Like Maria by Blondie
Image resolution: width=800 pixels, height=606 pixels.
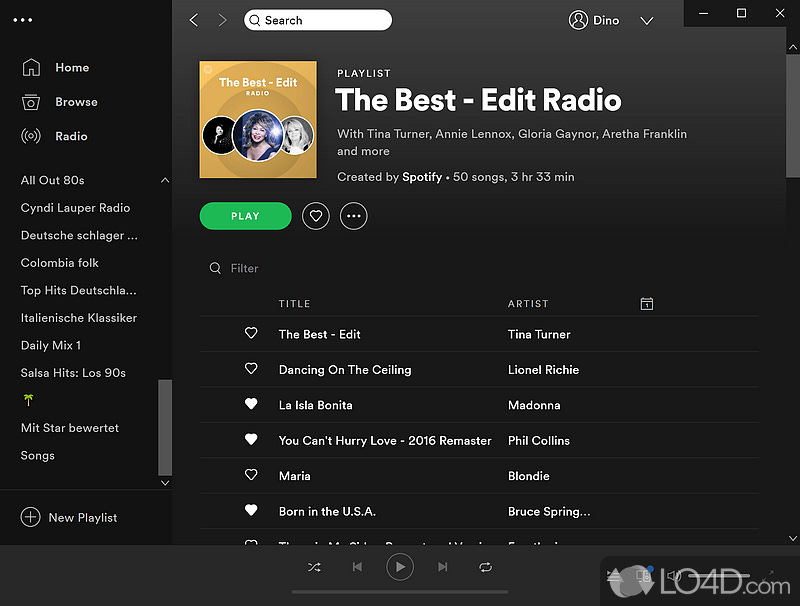[x=251, y=475]
